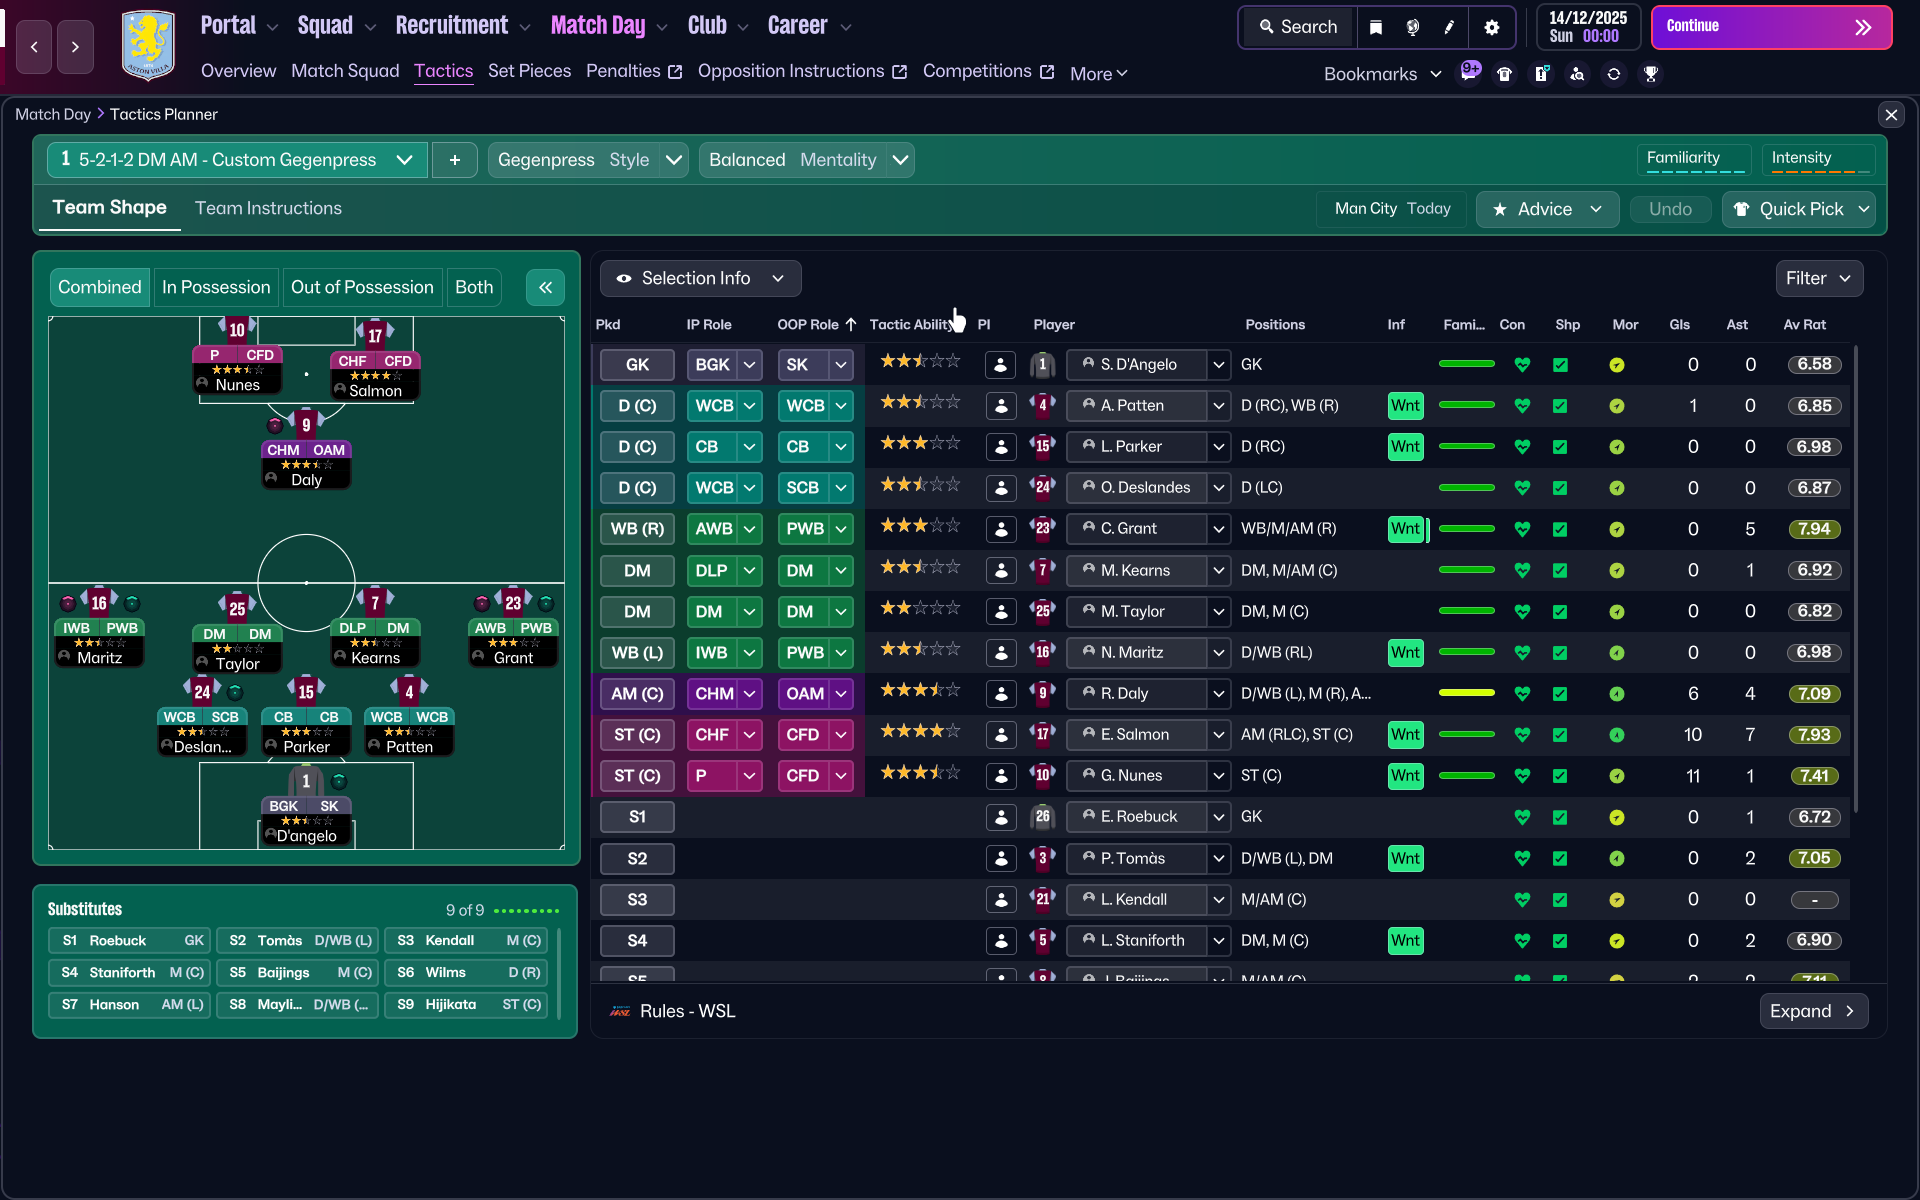Open IP Role dropdown for goalkeeper BGK

click(749, 365)
